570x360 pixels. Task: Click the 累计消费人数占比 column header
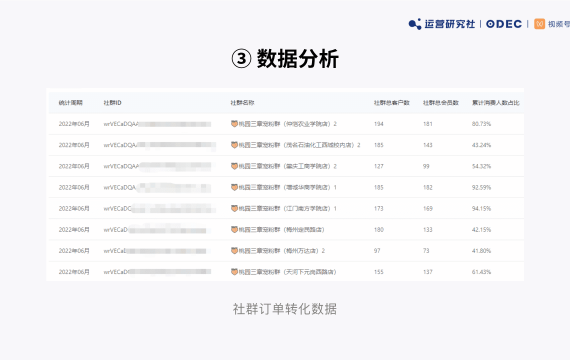click(x=495, y=103)
